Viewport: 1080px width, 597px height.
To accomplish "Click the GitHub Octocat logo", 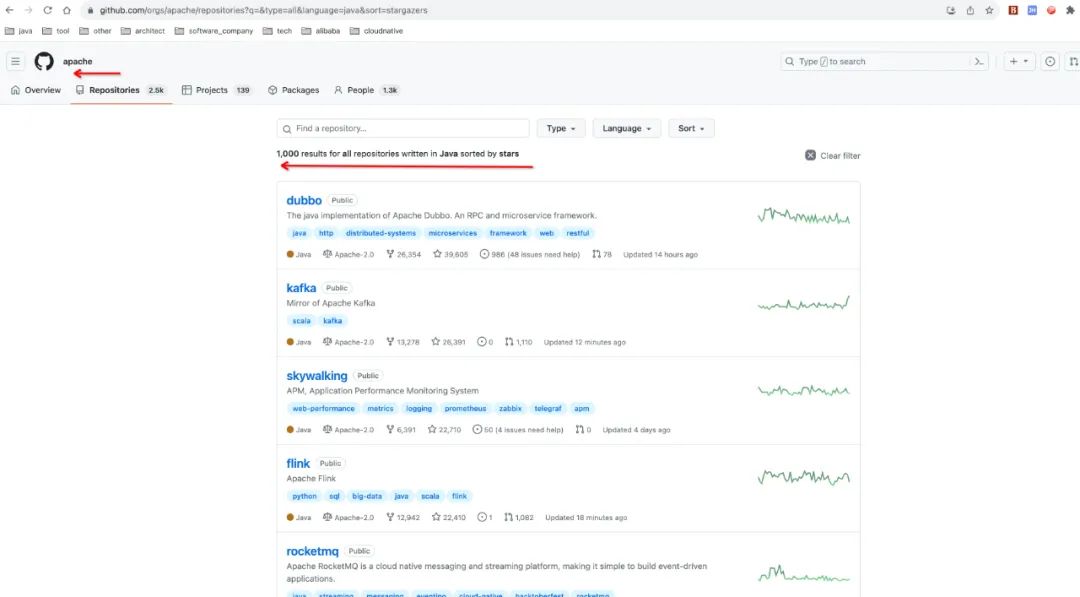I will click(44, 61).
